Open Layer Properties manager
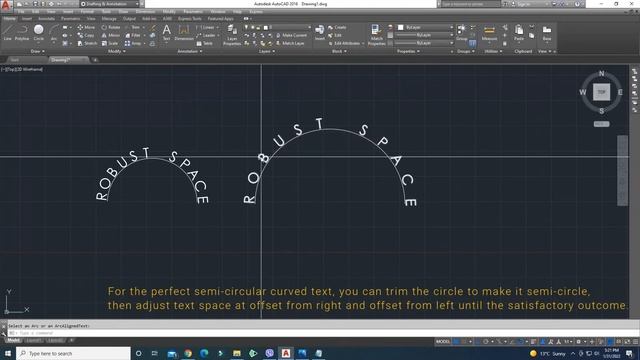640x360 pixels. tap(232, 35)
